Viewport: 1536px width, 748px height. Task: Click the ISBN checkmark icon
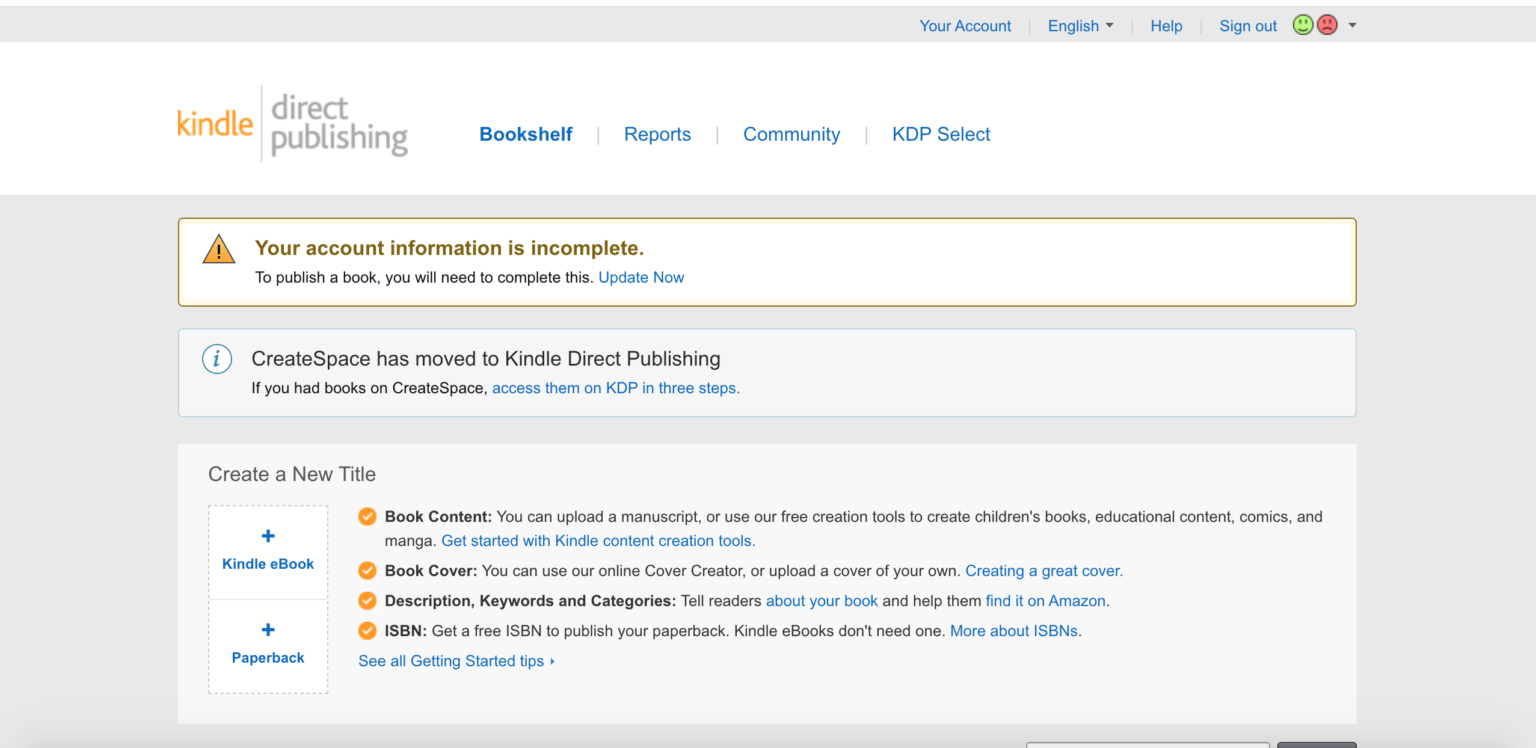(368, 630)
